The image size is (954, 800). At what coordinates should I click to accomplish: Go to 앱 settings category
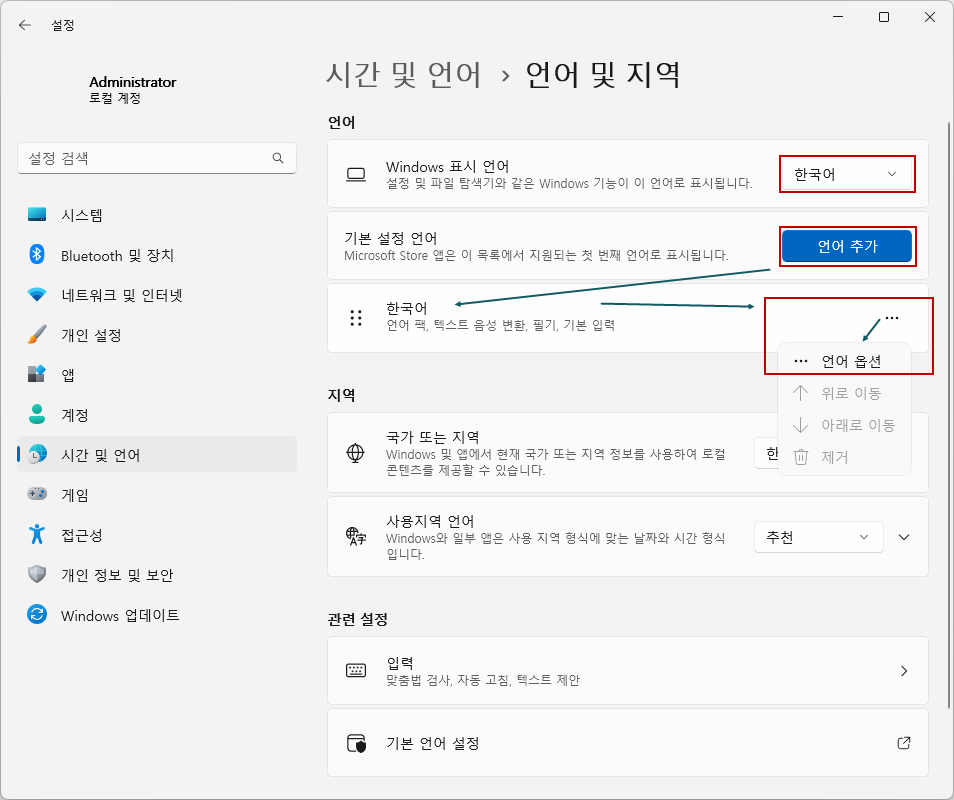157,375
